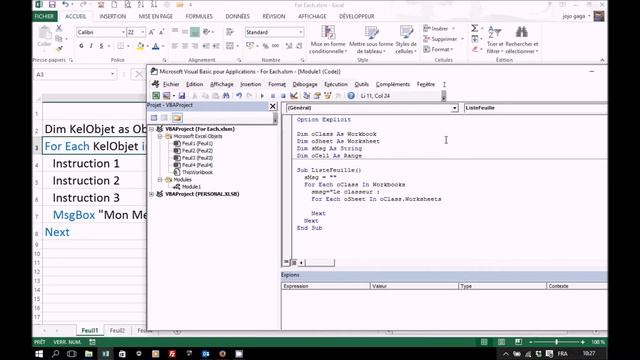640x360 pixels.
Task: Open the FICHIER tab in Excel
Action: [44, 16]
